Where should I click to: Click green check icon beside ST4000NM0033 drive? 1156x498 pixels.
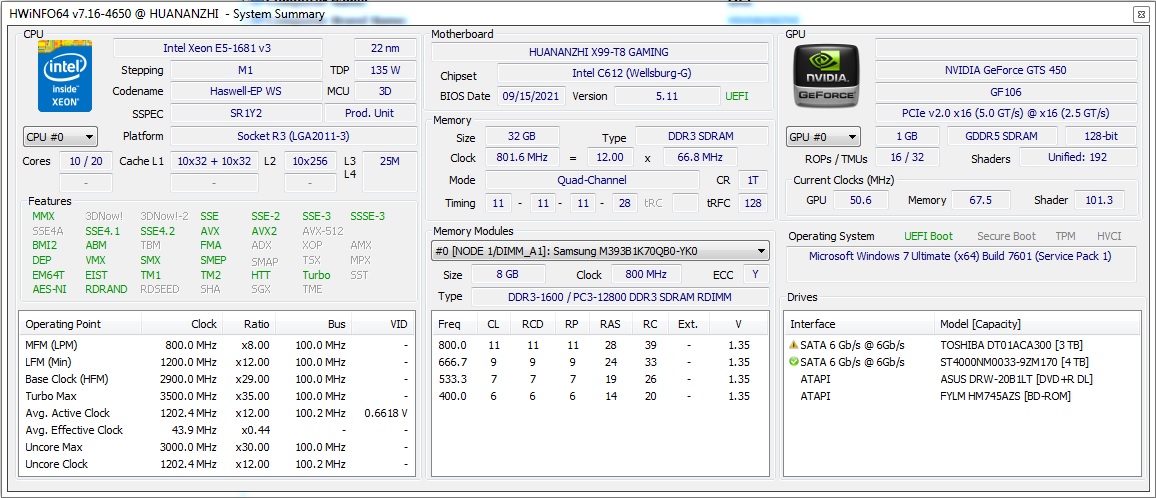[793, 362]
